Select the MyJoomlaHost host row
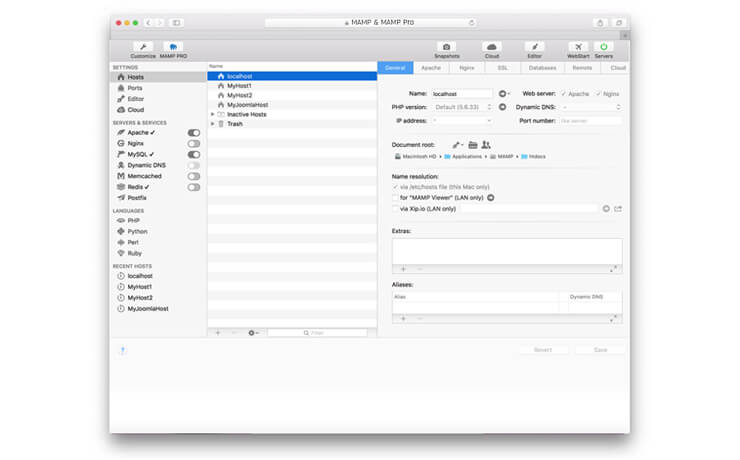 [292, 105]
